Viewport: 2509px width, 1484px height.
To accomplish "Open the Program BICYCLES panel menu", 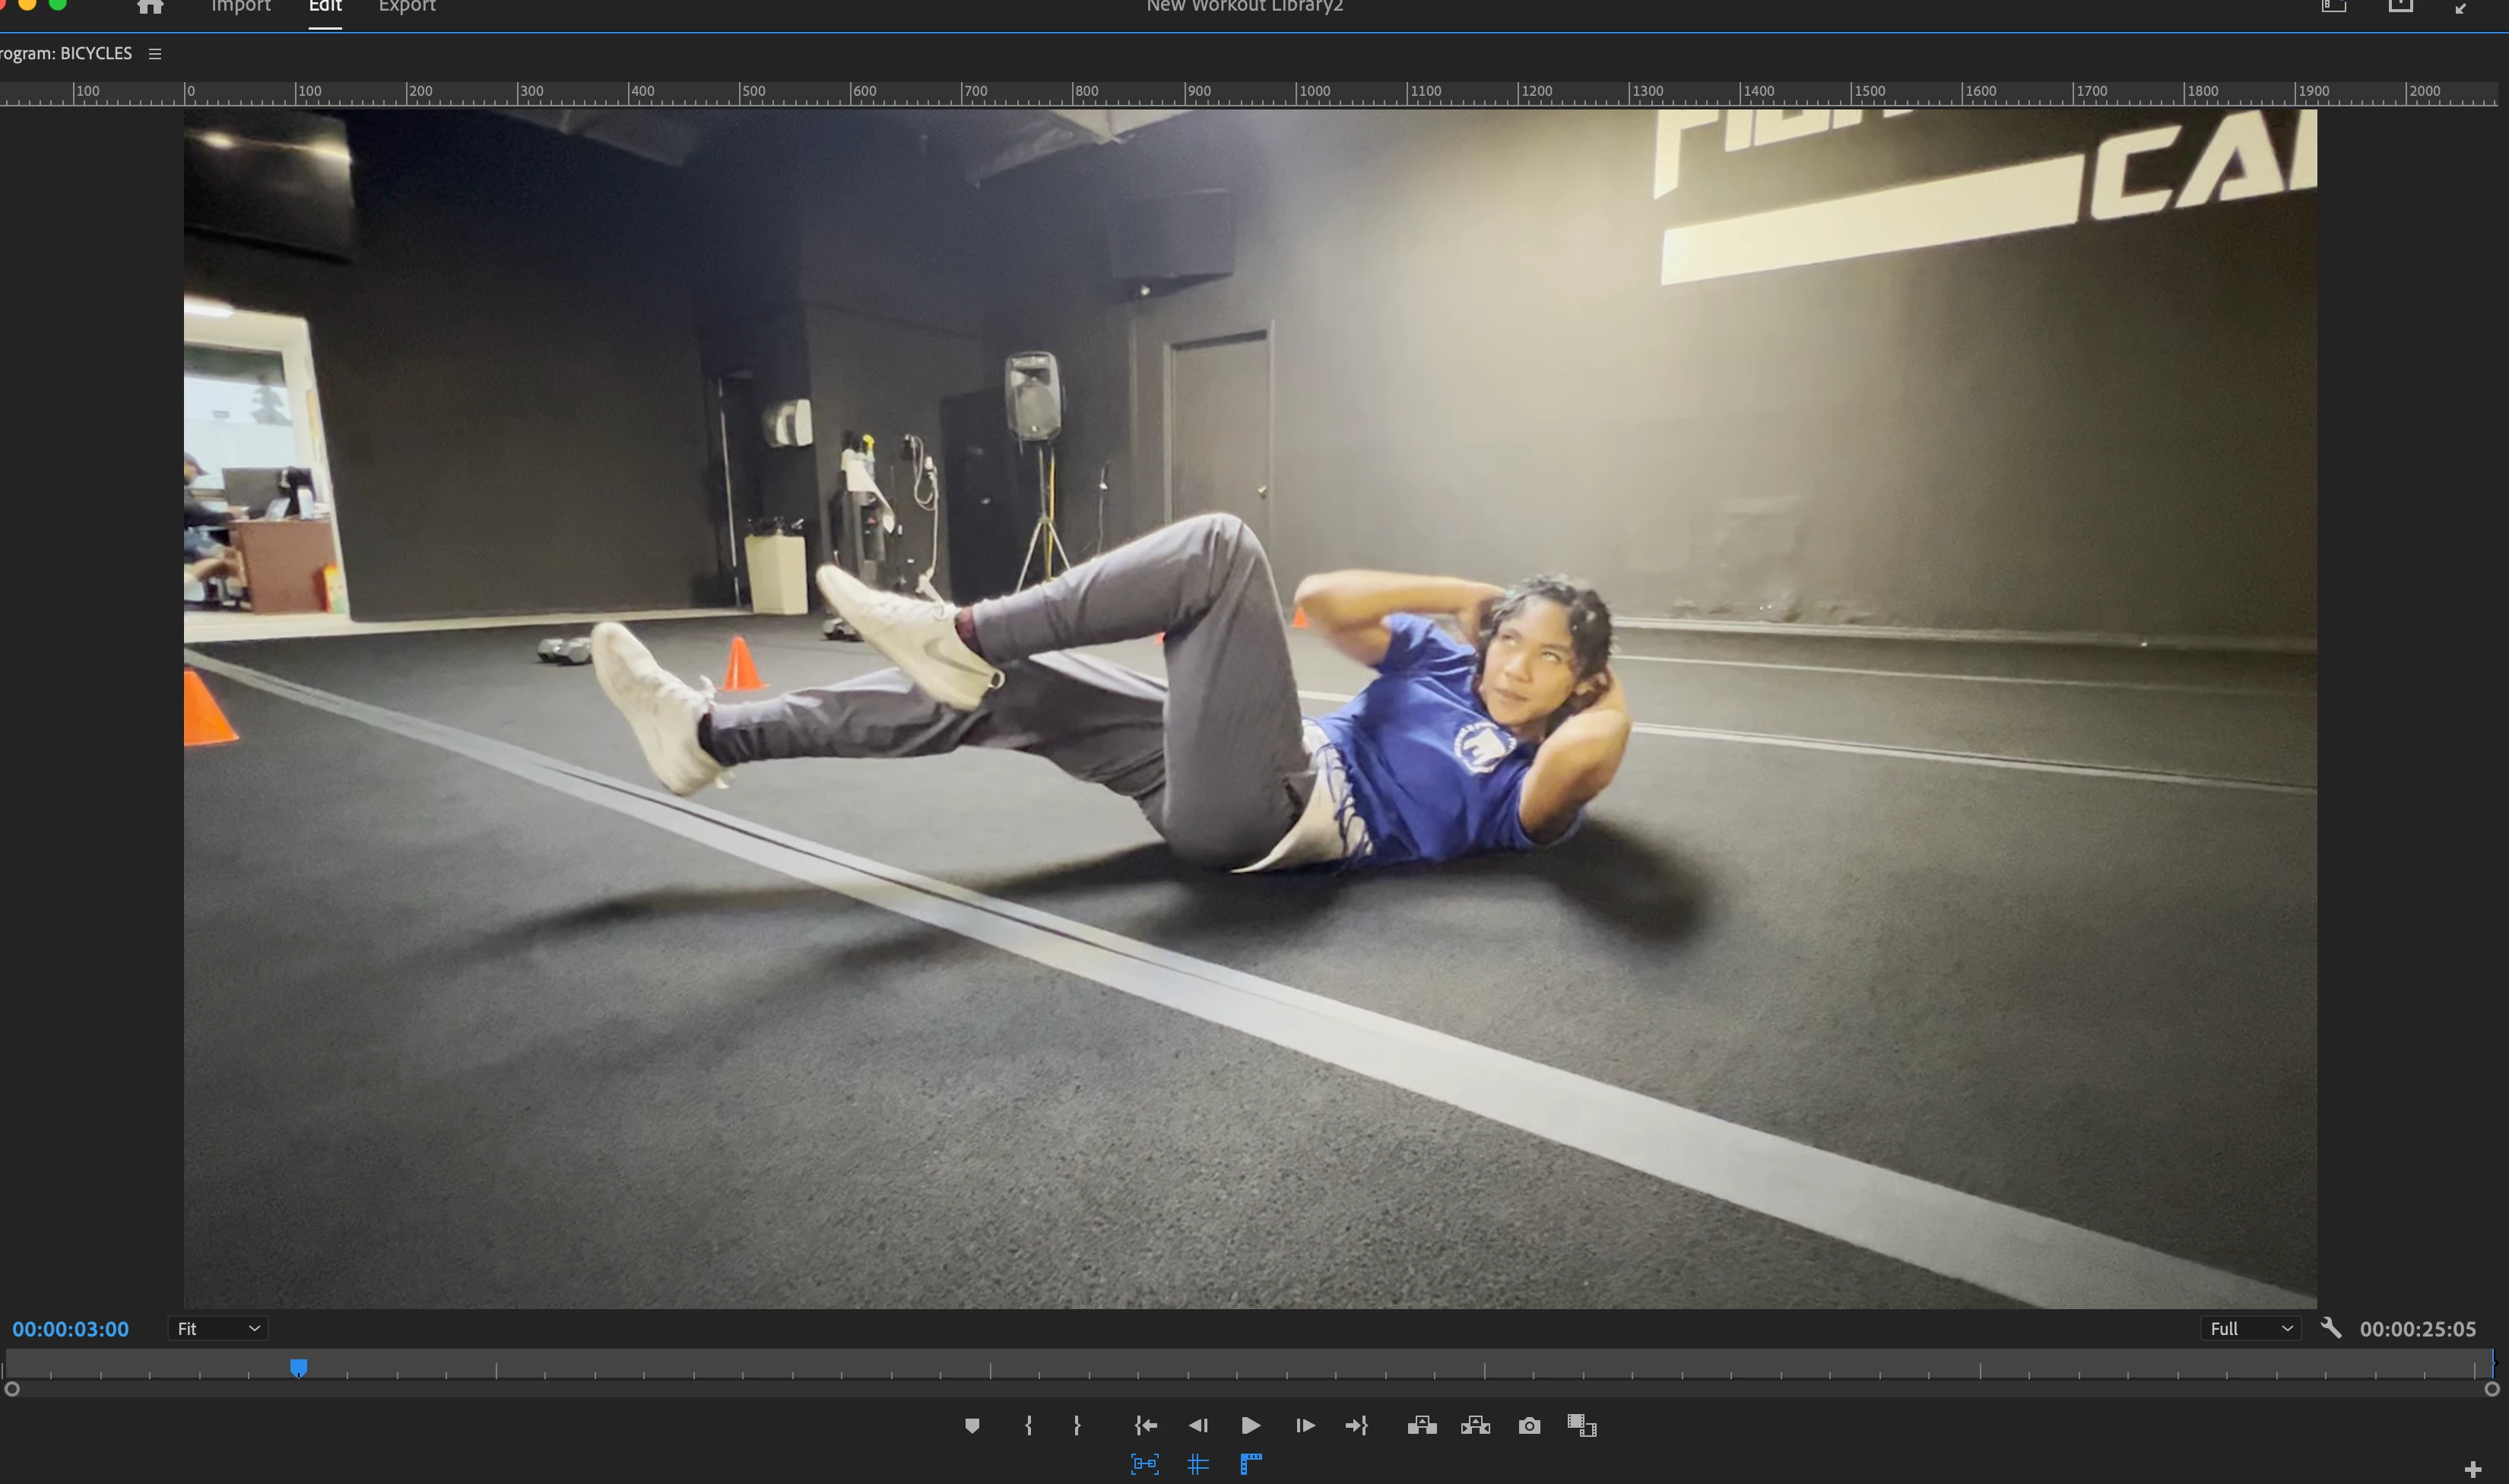I will point(155,54).
